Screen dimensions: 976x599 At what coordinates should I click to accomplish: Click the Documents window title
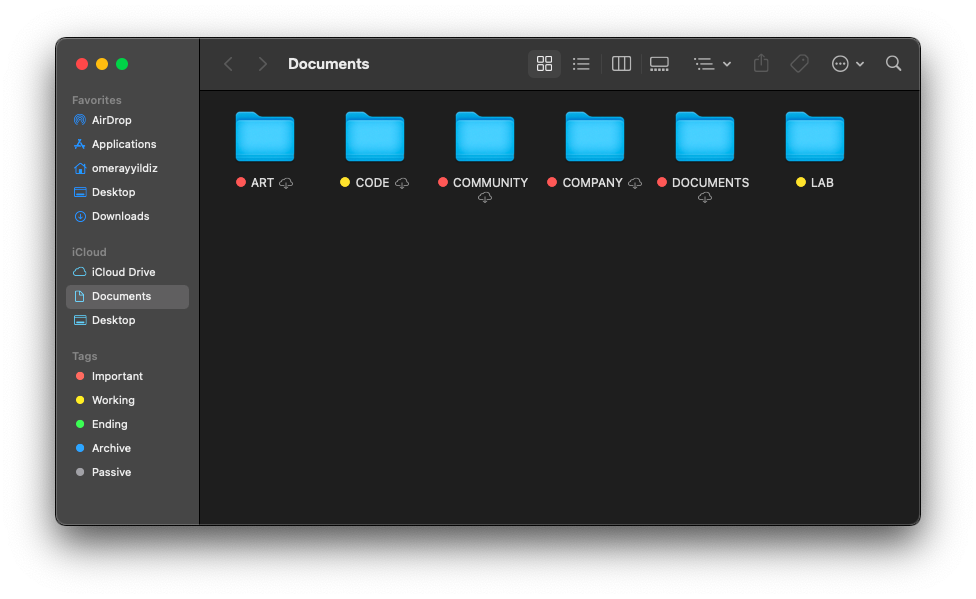tap(329, 64)
